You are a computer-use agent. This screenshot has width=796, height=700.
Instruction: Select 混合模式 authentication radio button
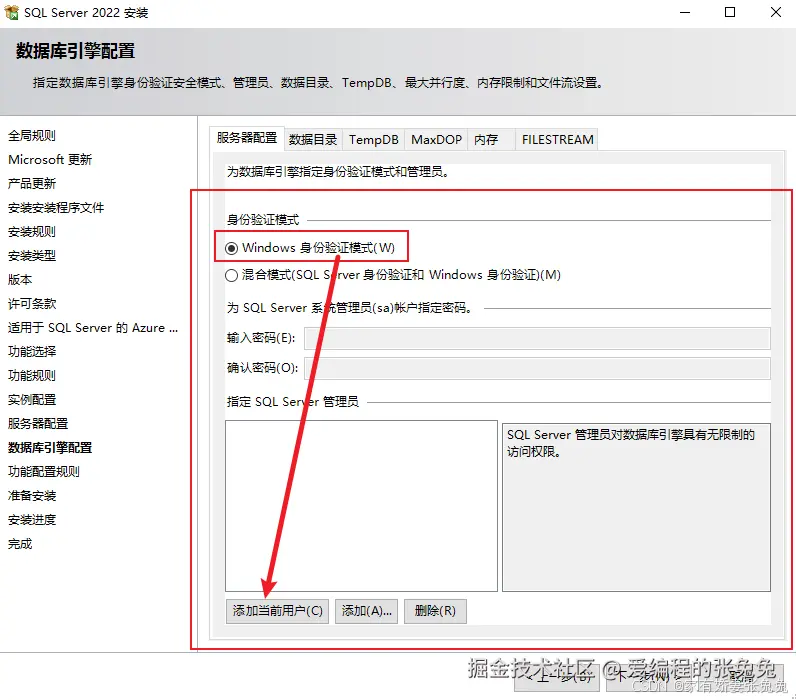(x=231, y=276)
